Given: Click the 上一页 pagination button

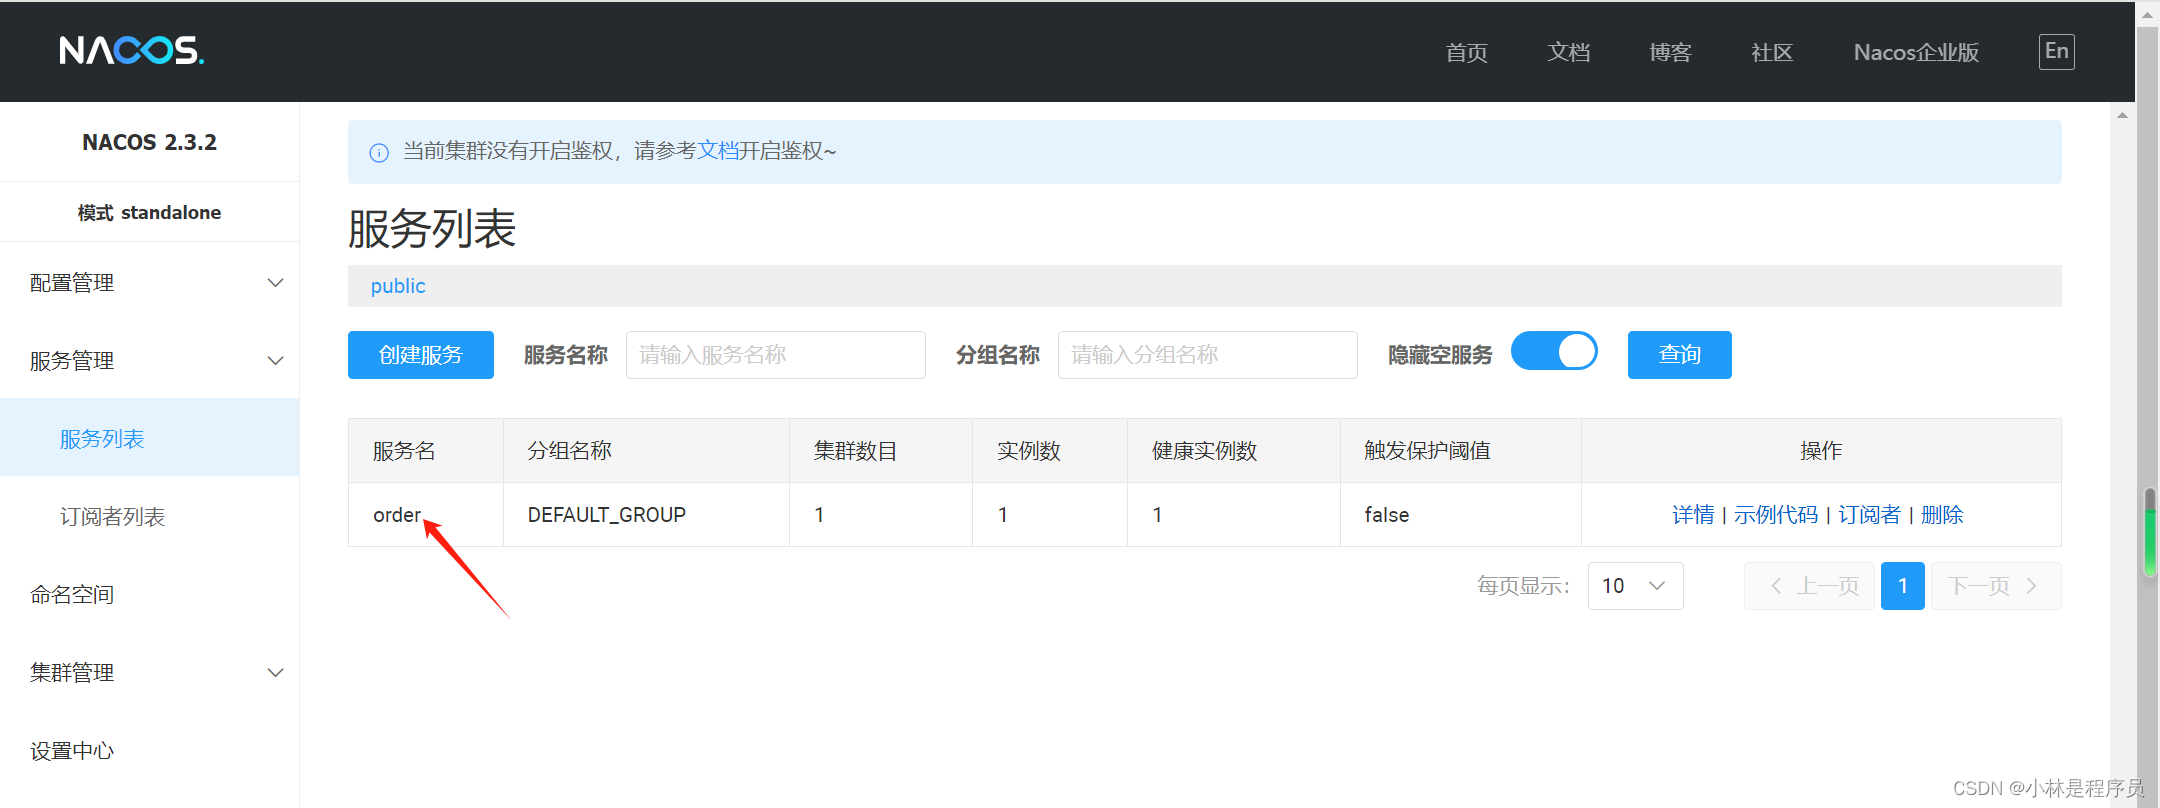Looking at the screenshot, I should (x=1810, y=586).
